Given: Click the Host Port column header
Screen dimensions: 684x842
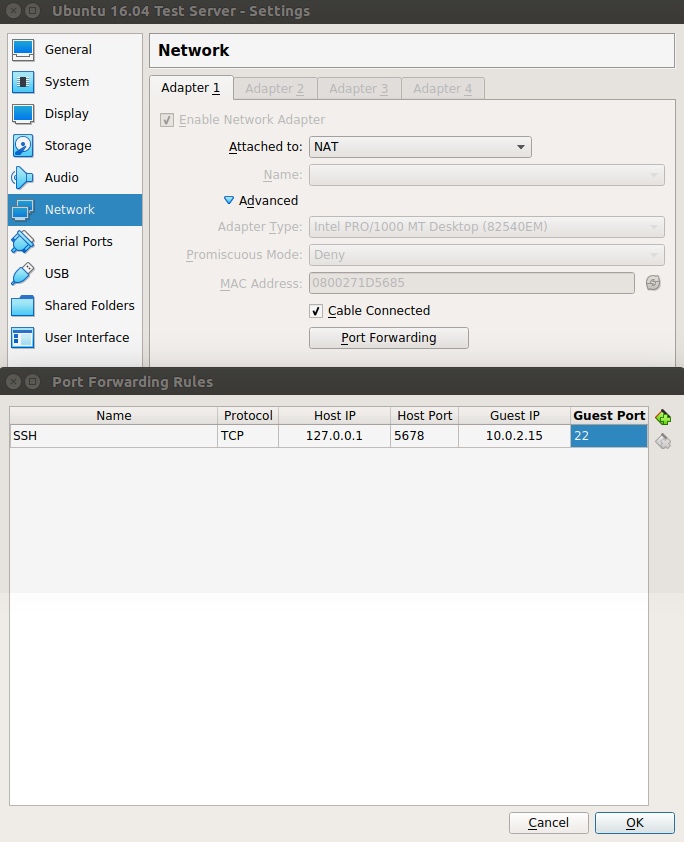Looking at the screenshot, I should [425, 416].
